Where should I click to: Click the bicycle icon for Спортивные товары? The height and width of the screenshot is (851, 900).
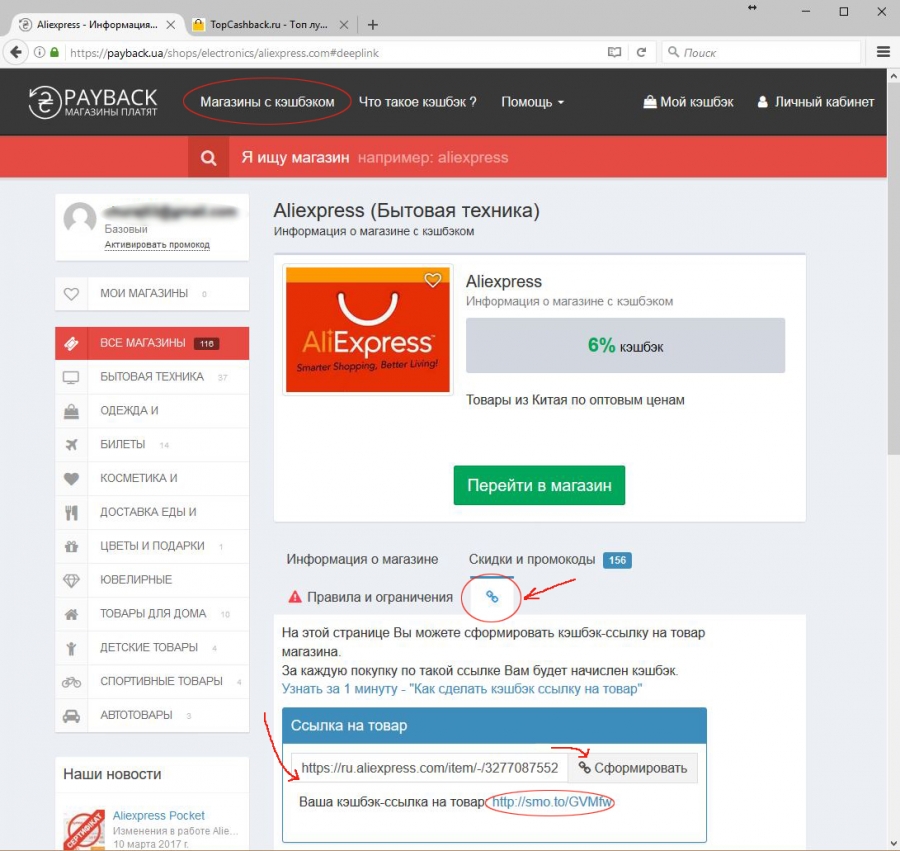click(71, 682)
